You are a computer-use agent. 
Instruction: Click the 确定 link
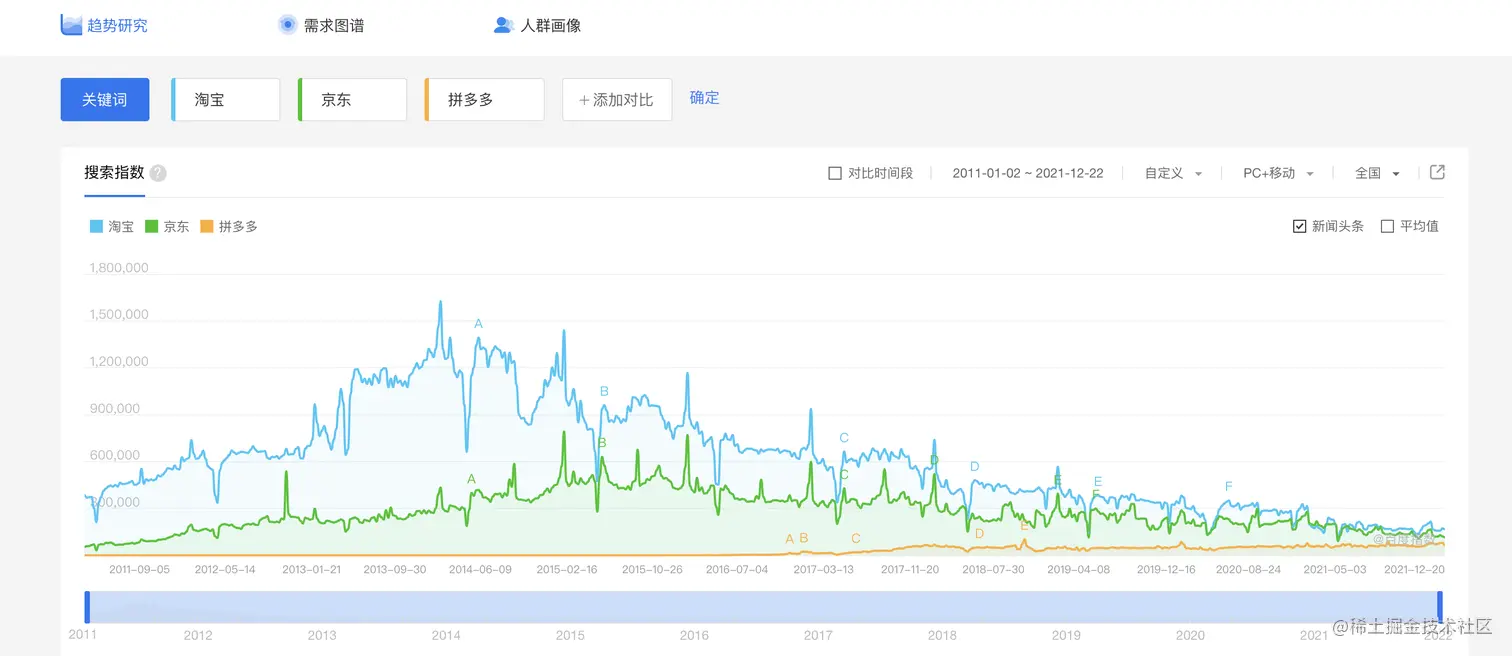tap(705, 98)
